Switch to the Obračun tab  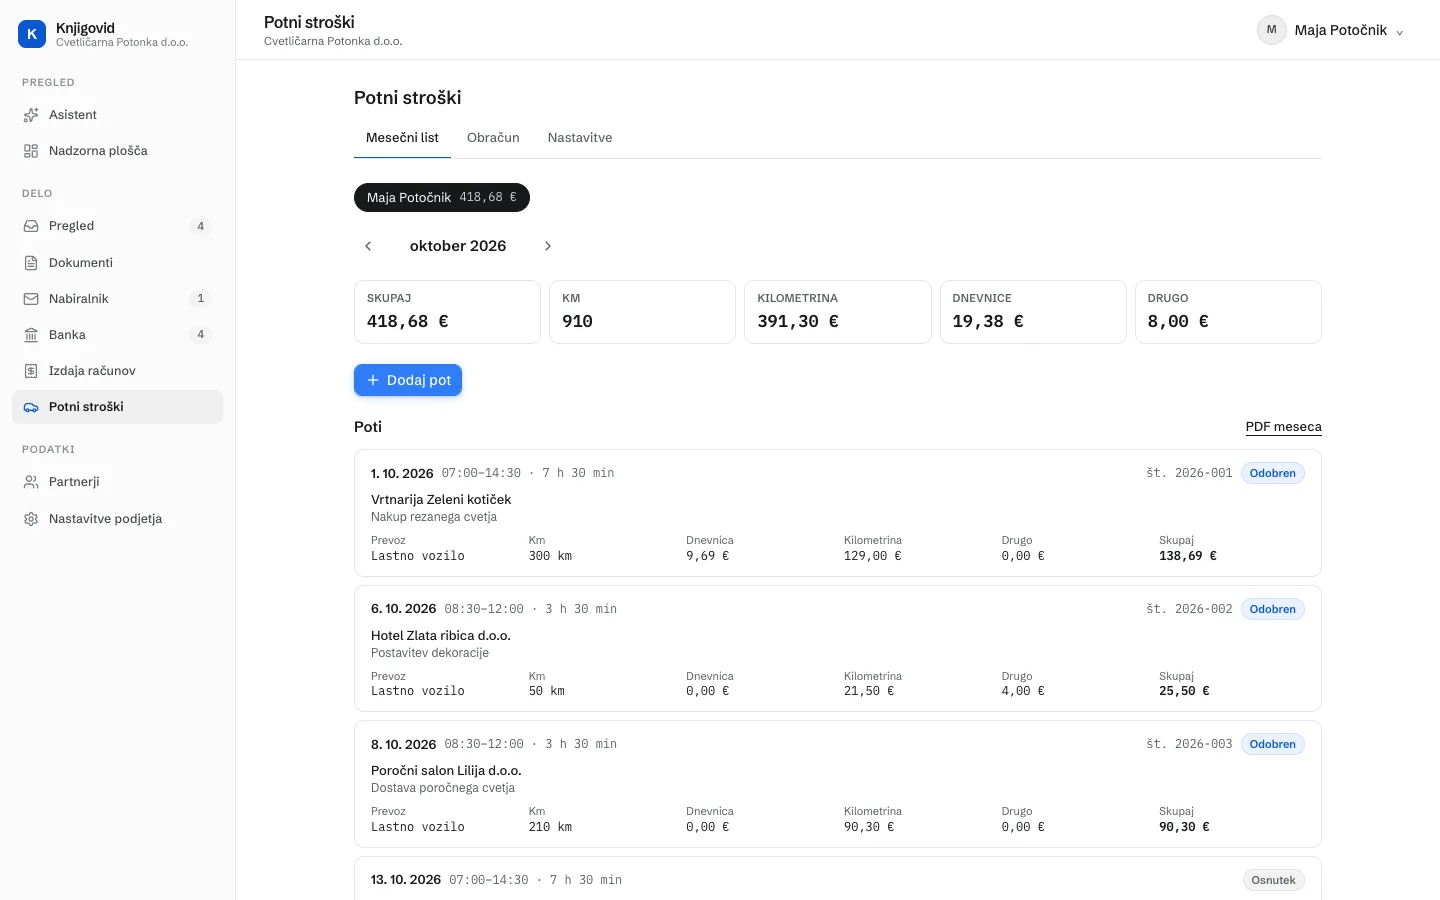(493, 138)
